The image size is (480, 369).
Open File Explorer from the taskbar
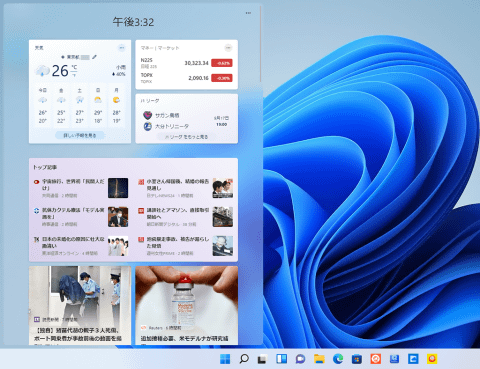point(319,359)
